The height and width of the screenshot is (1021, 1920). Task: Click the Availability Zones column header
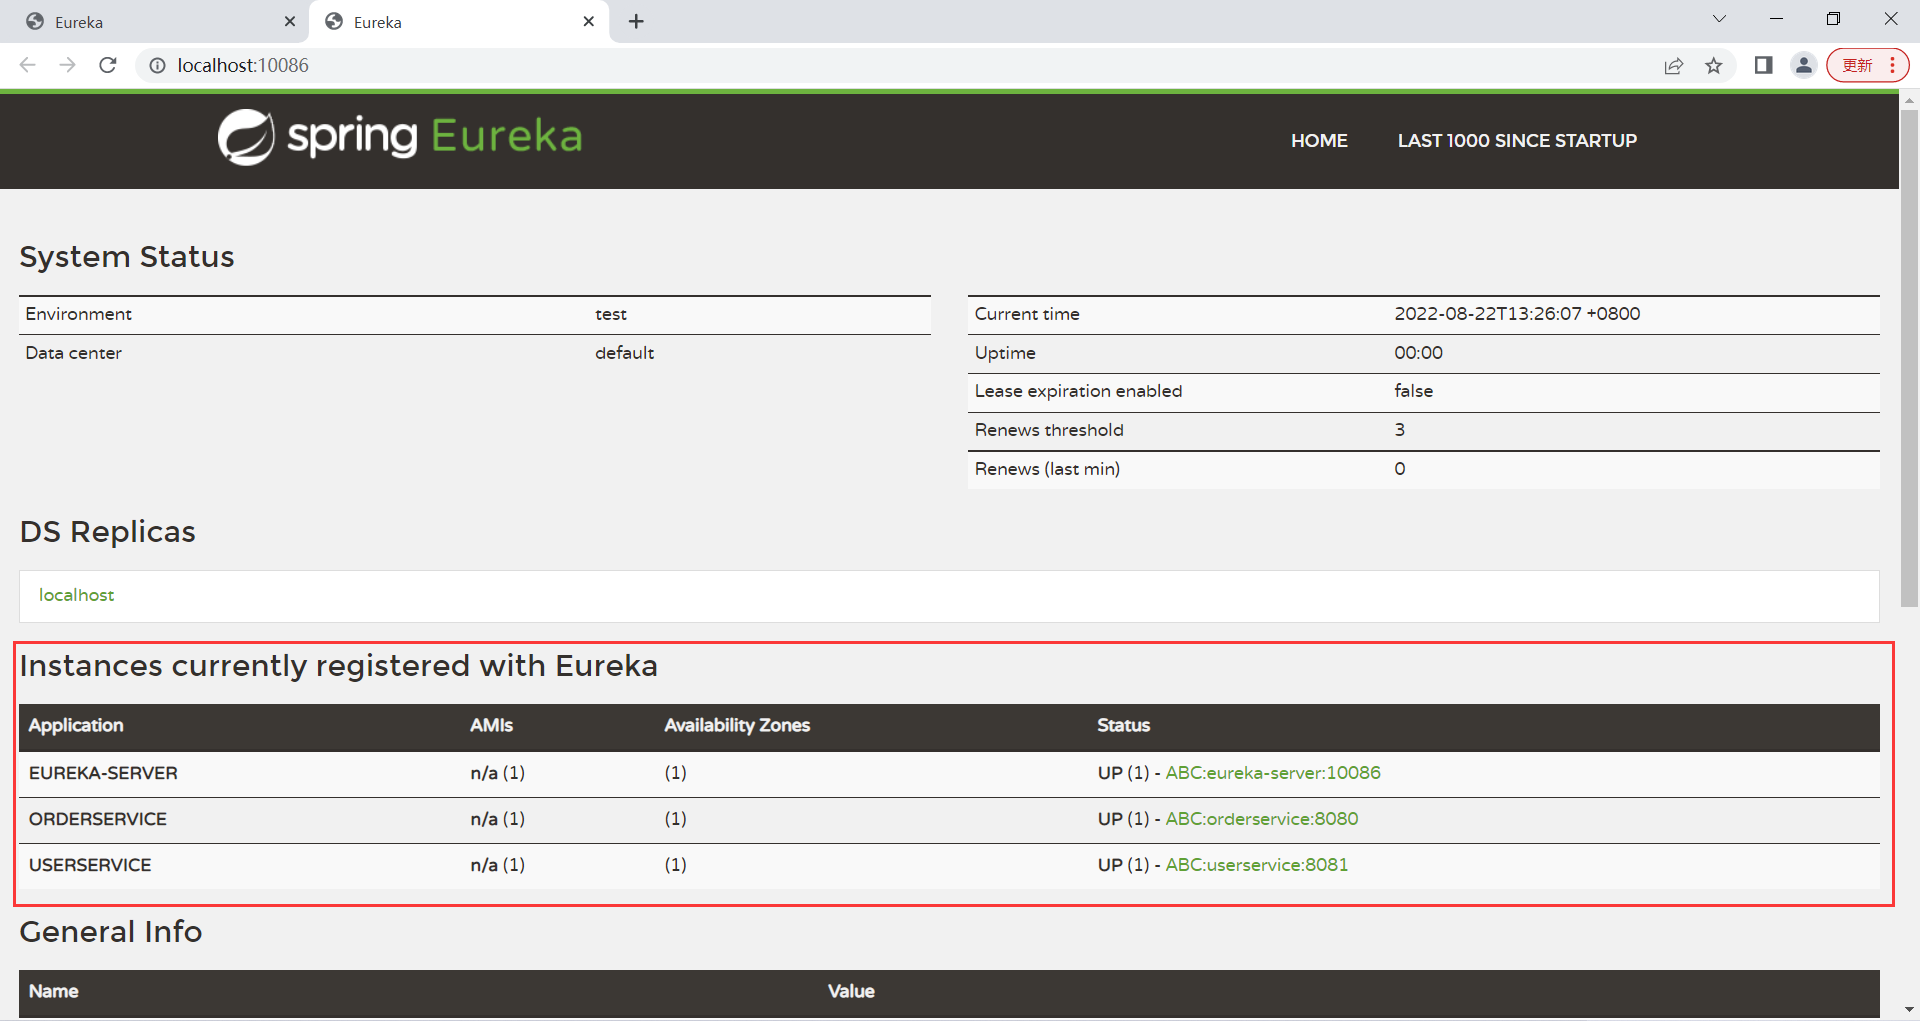click(x=737, y=726)
